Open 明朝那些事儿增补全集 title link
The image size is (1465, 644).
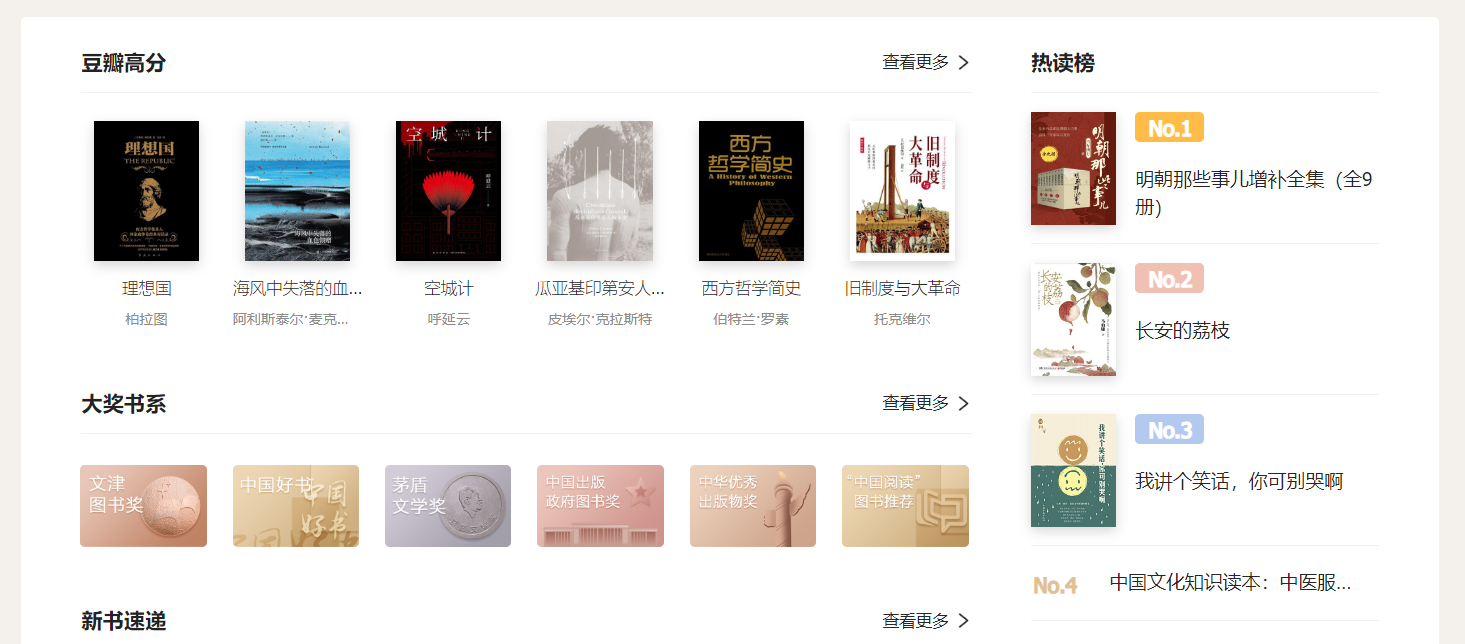[1254, 194]
